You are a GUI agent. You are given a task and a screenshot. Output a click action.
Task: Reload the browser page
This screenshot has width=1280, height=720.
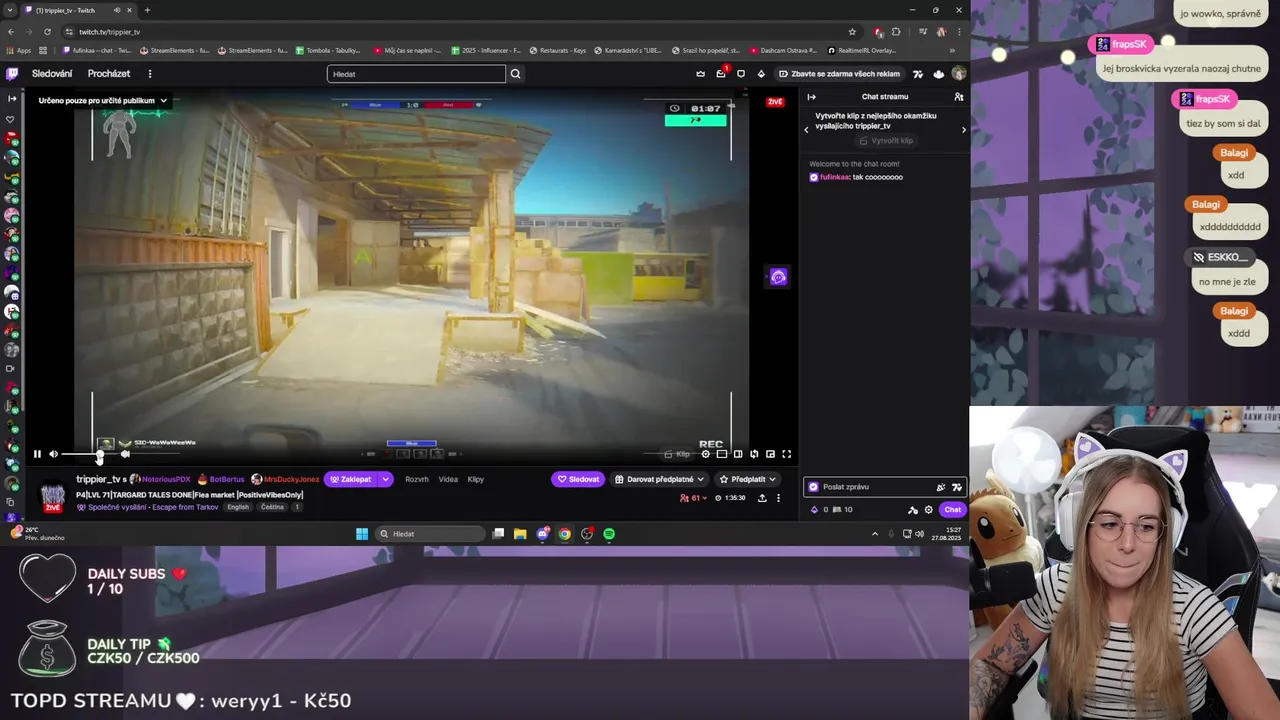pos(47,31)
